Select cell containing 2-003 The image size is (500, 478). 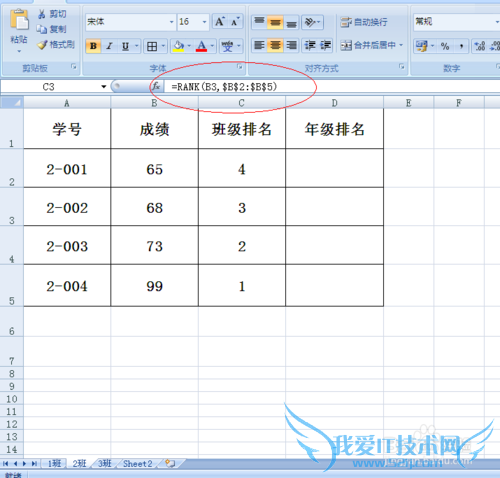pyautogui.click(x=67, y=245)
